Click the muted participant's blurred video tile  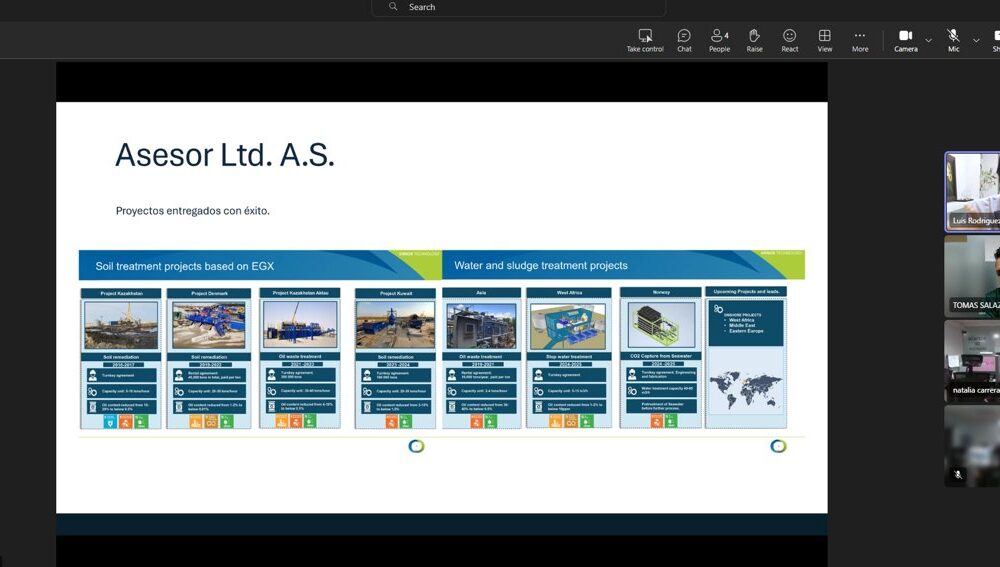(973, 446)
